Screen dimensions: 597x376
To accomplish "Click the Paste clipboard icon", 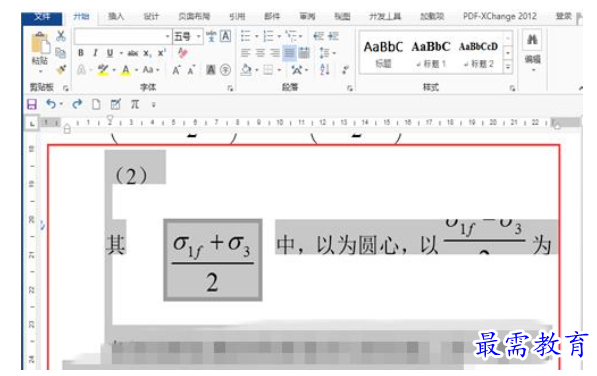I will coord(40,43).
